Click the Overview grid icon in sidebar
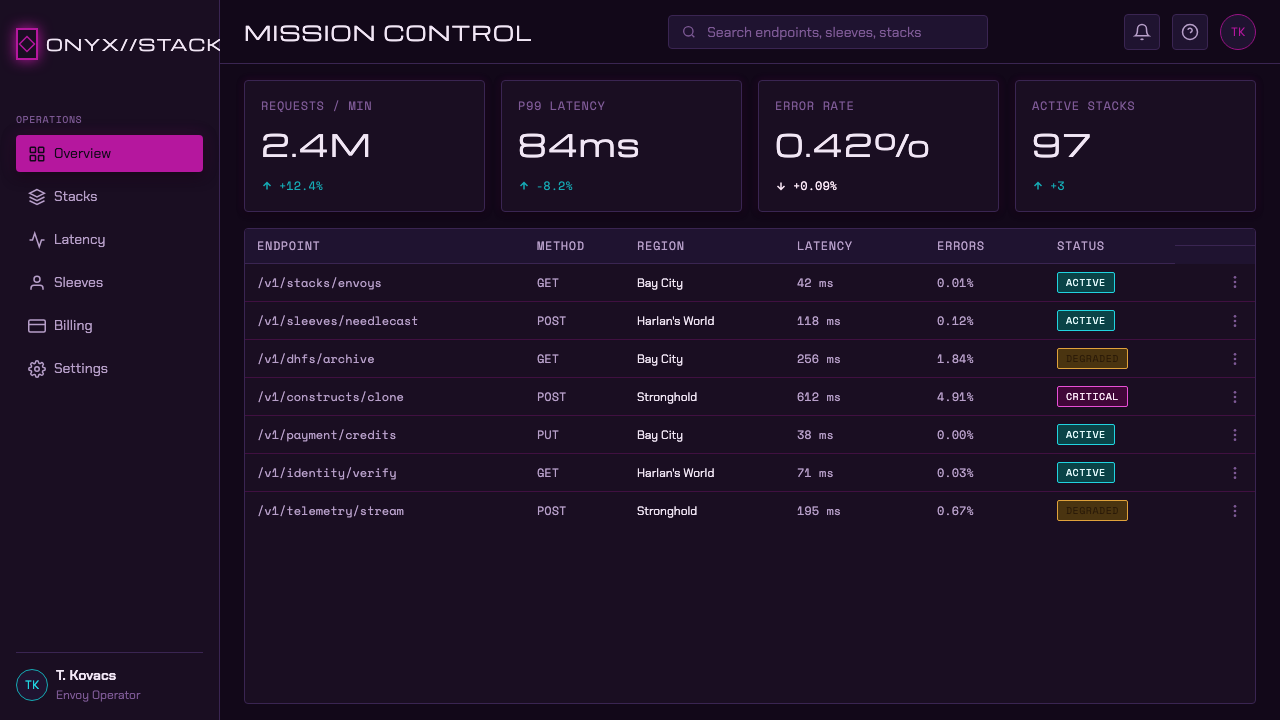 (x=37, y=154)
